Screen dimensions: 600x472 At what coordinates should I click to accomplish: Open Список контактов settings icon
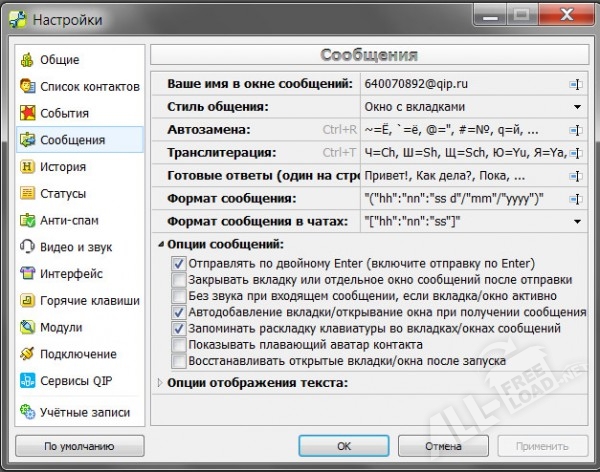pyautogui.click(x=27, y=87)
